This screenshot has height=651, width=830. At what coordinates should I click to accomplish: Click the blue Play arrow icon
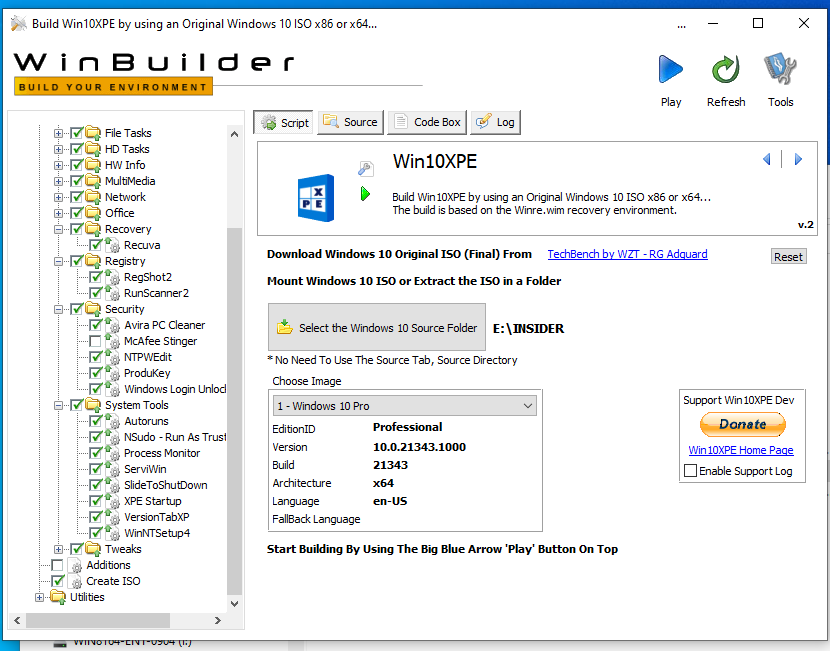(671, 69)
